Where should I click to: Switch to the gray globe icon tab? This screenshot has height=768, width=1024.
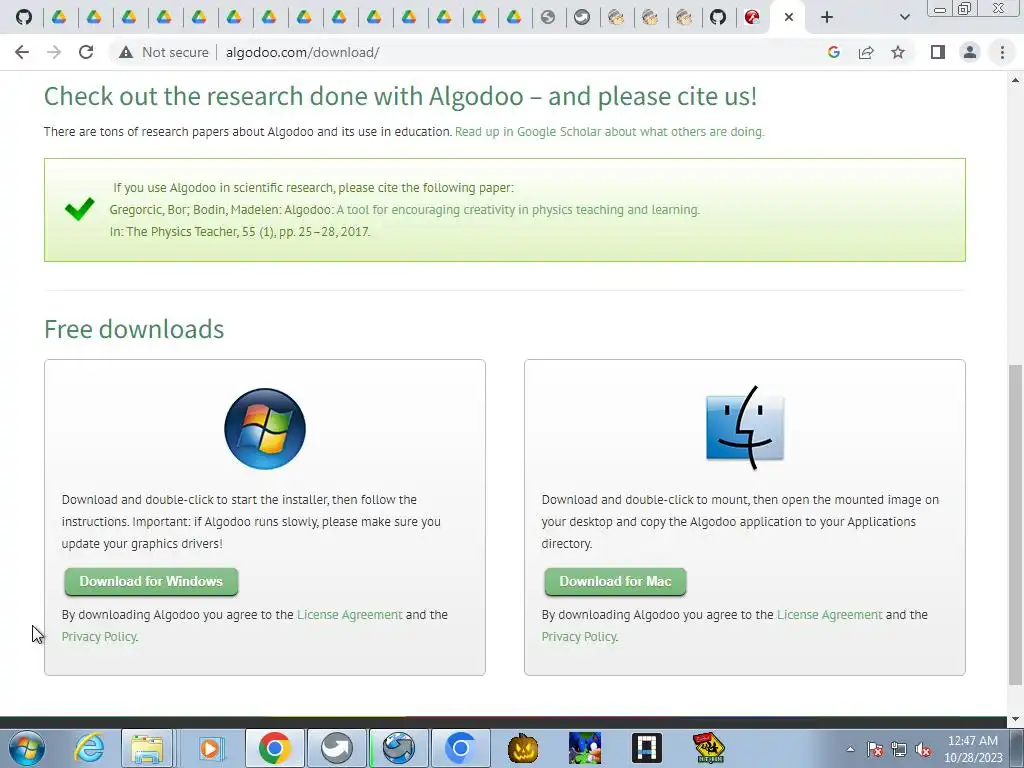pos(548,17)
